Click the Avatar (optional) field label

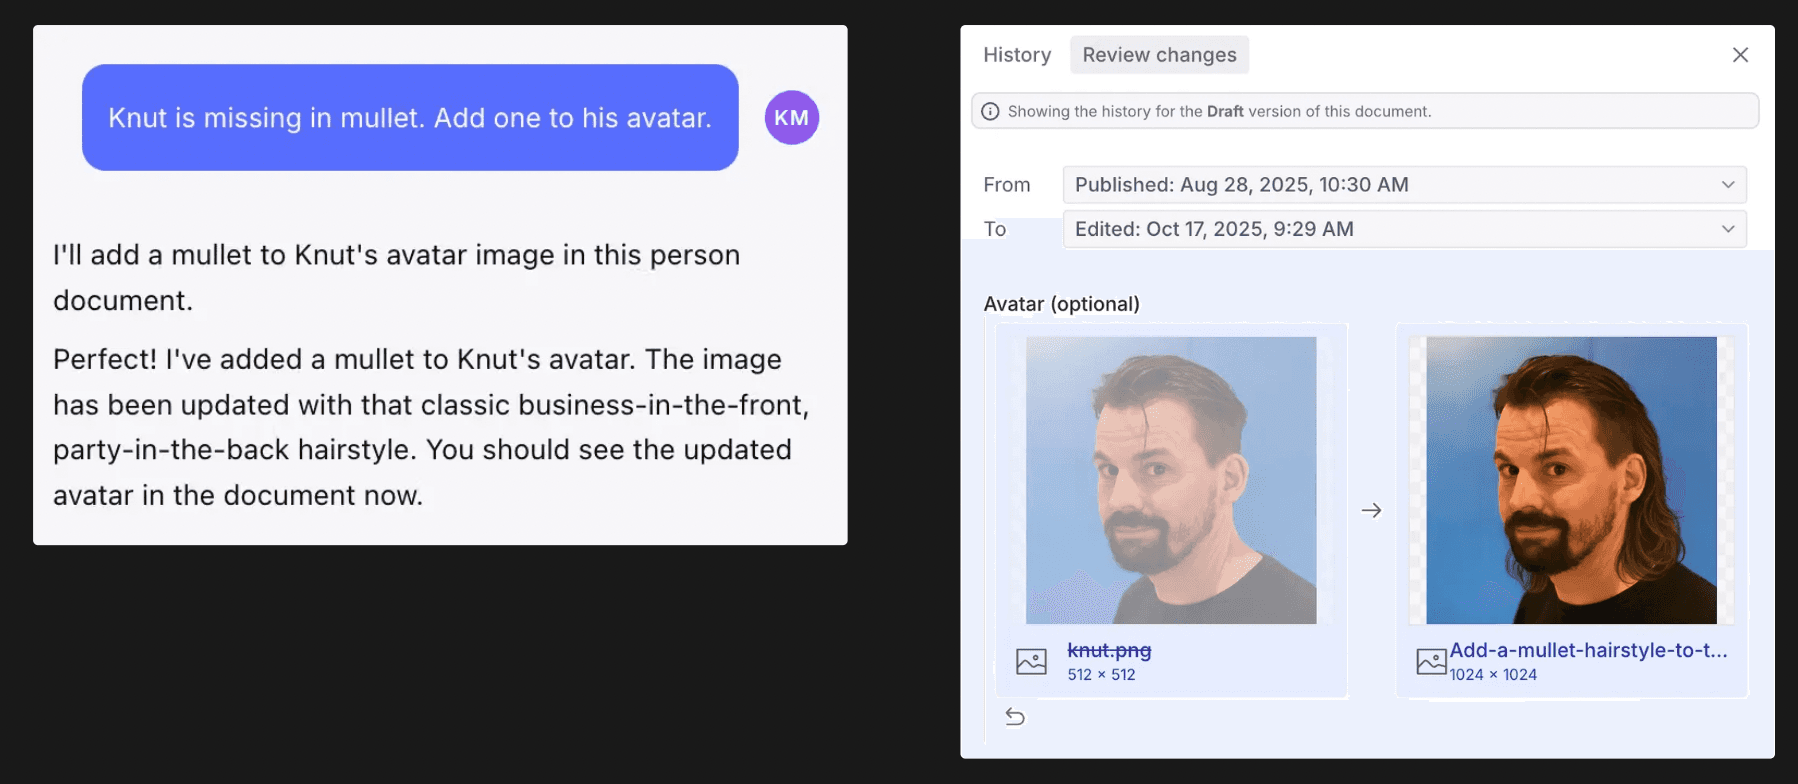tap(1061, 304)
